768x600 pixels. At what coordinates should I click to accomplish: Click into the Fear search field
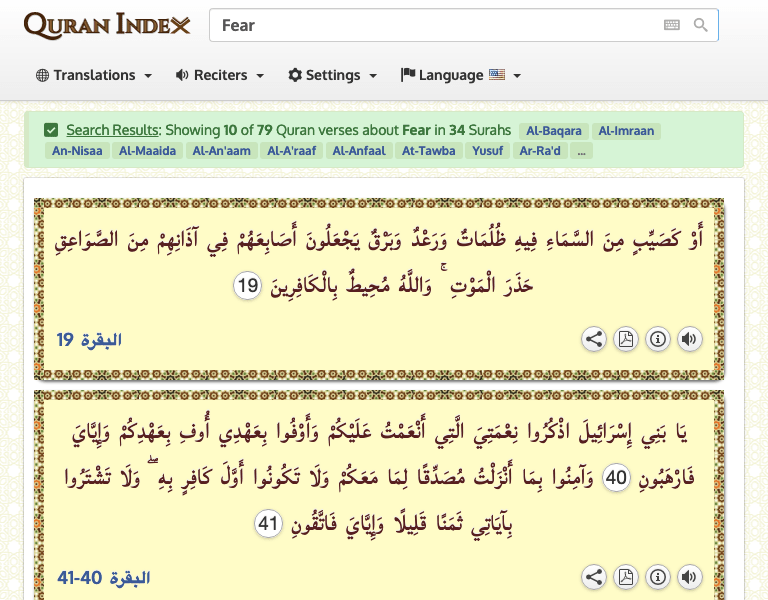coord(430,25)
